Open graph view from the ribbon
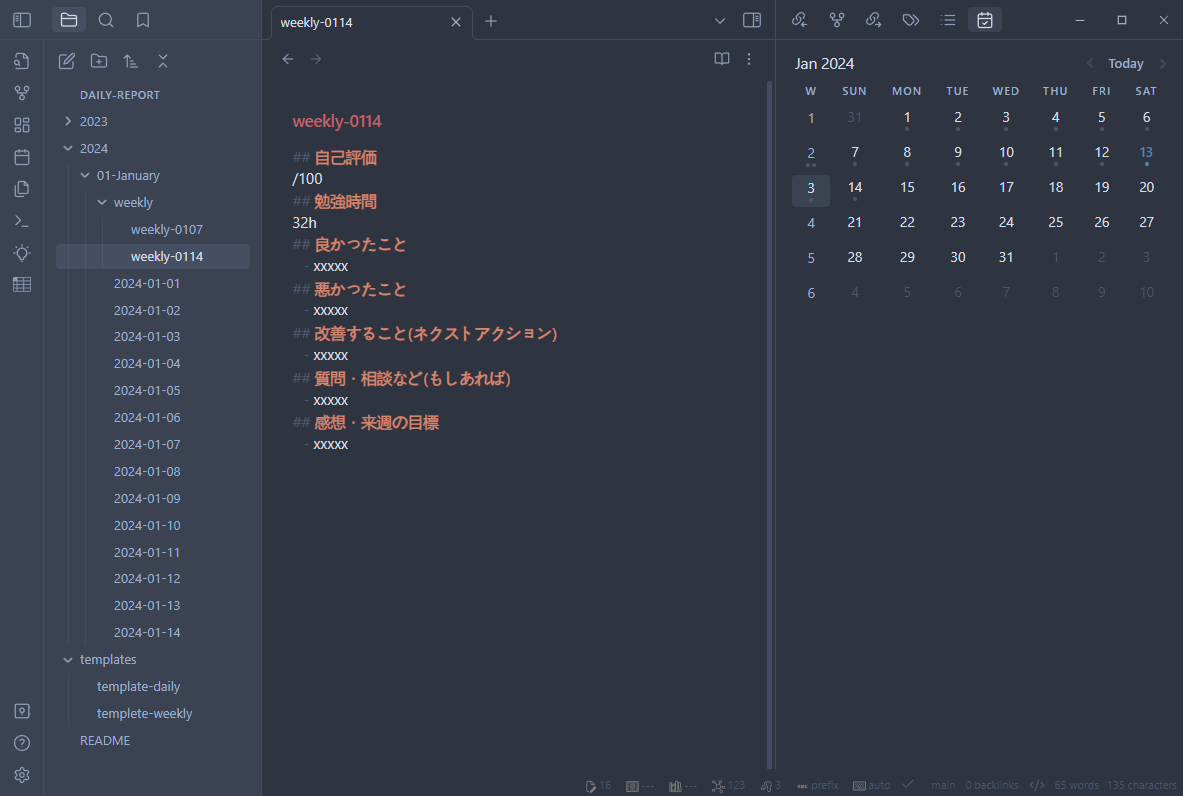This screenshot has width=1183, height=796. (x=22, y=93)
